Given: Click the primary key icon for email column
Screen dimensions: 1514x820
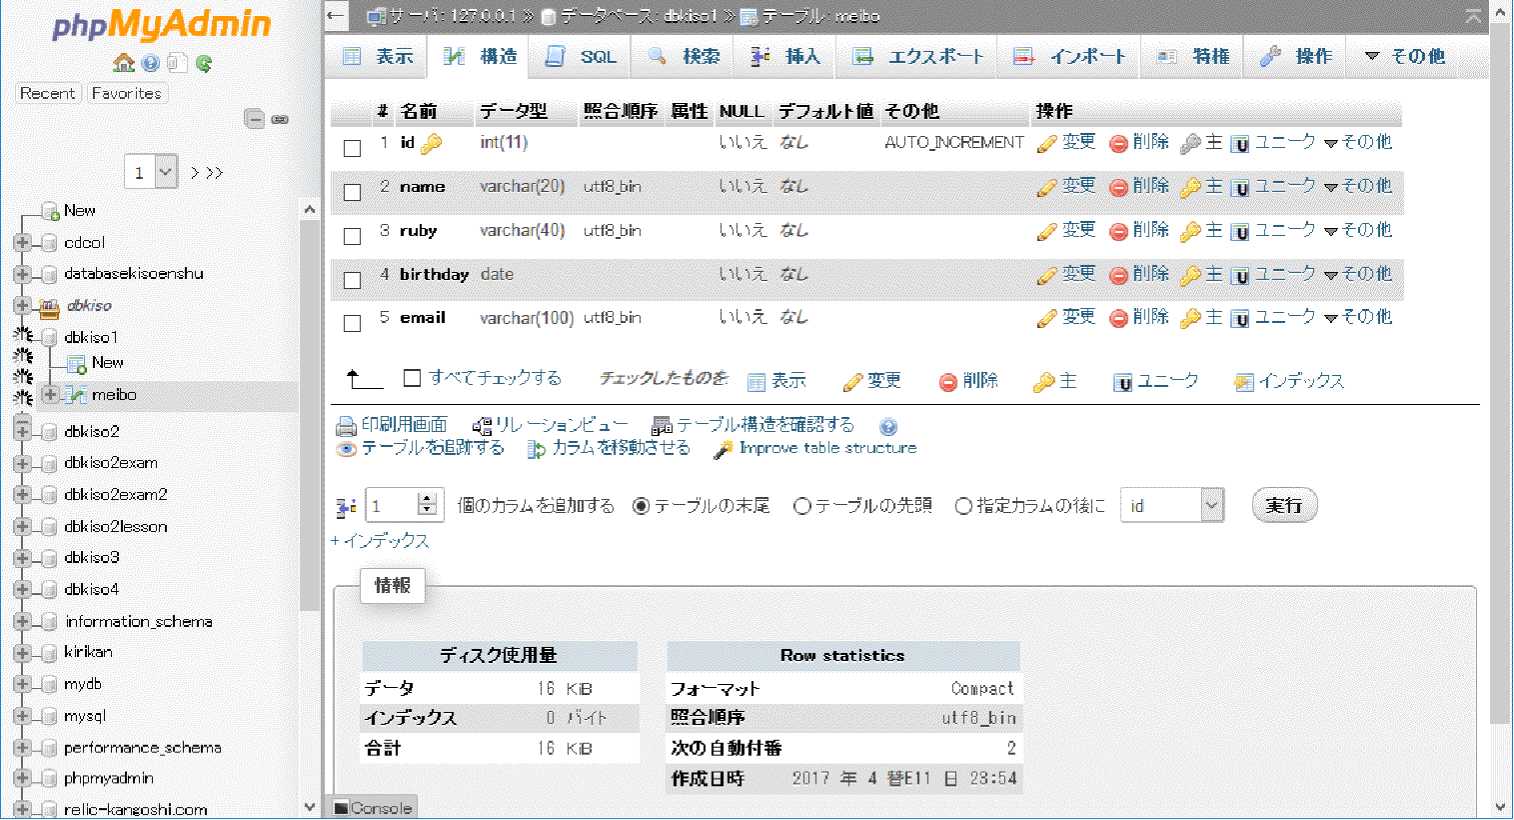Looking at the screenshot, I should tap(1190, 318).
